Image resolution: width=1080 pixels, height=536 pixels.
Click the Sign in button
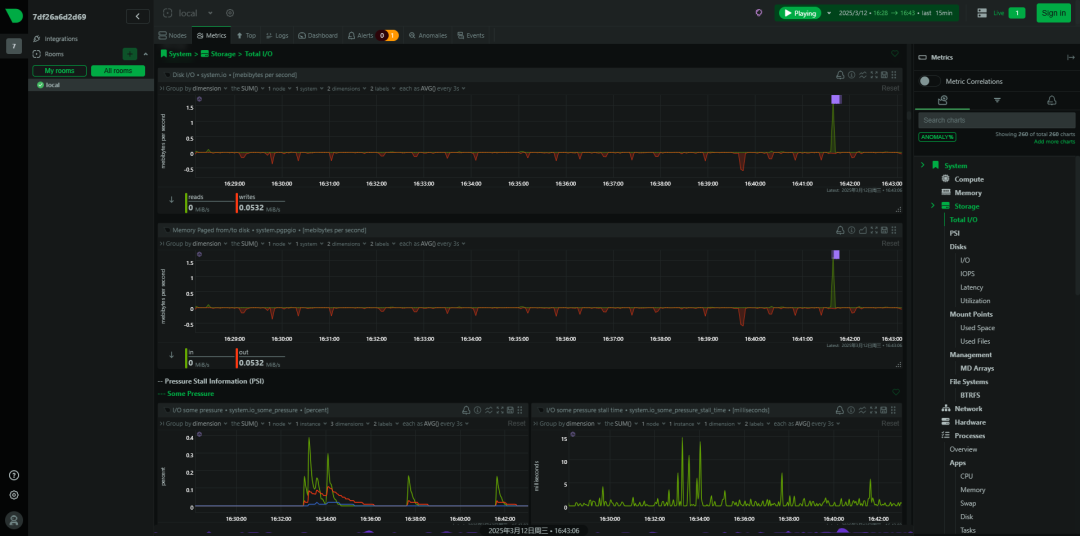1053,12
